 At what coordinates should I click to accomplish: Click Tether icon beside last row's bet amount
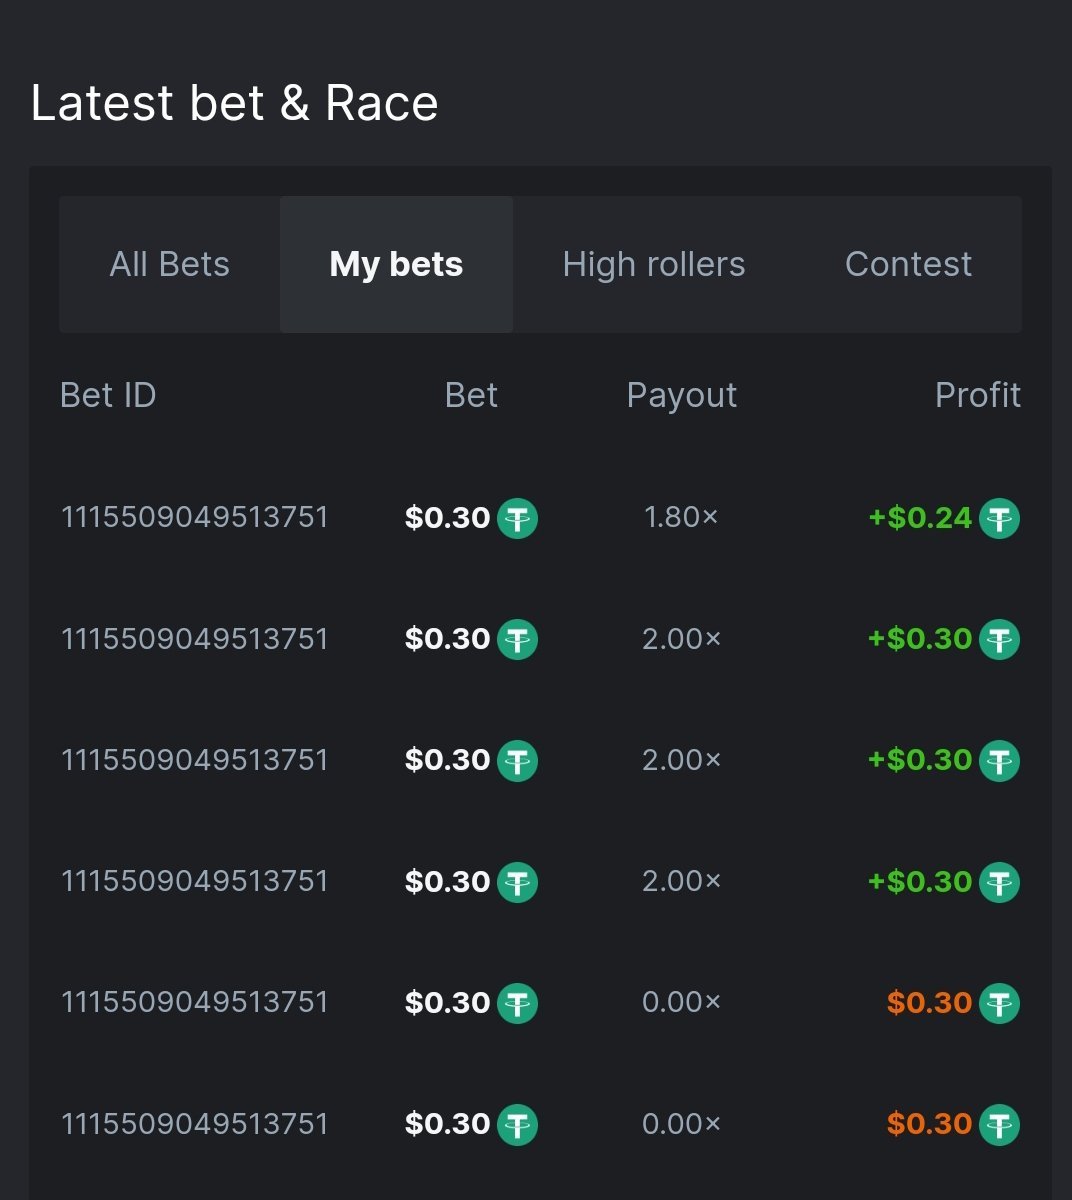click(x=517, y=1124)
